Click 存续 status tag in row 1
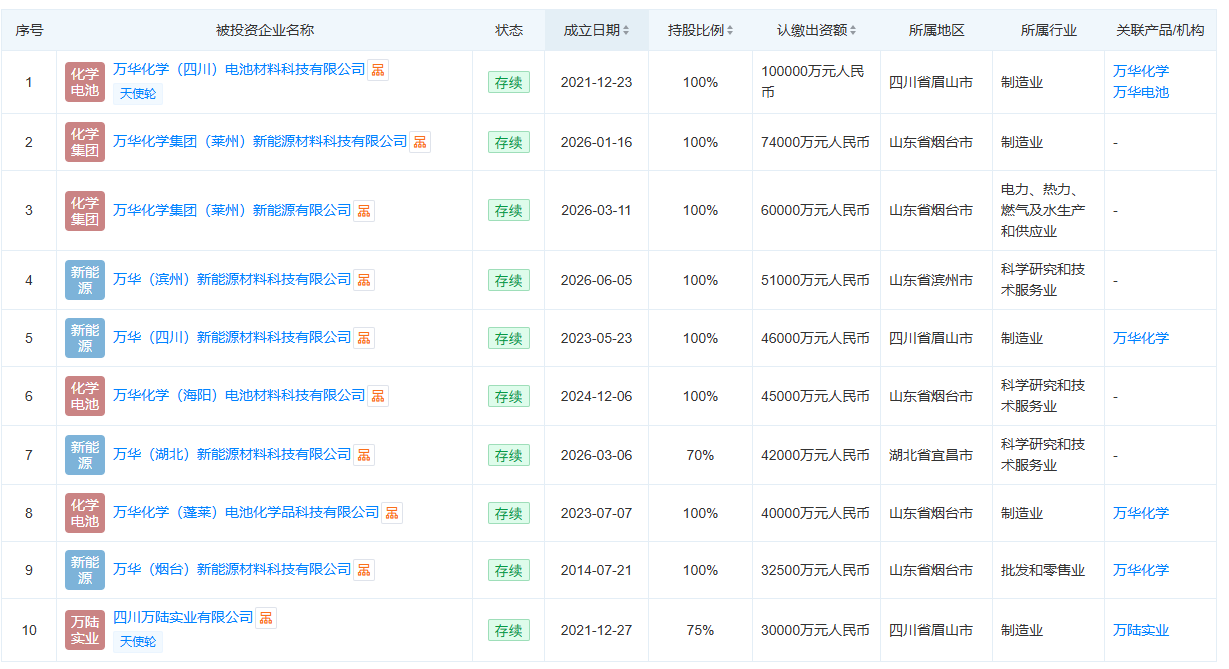 (509, 82)
